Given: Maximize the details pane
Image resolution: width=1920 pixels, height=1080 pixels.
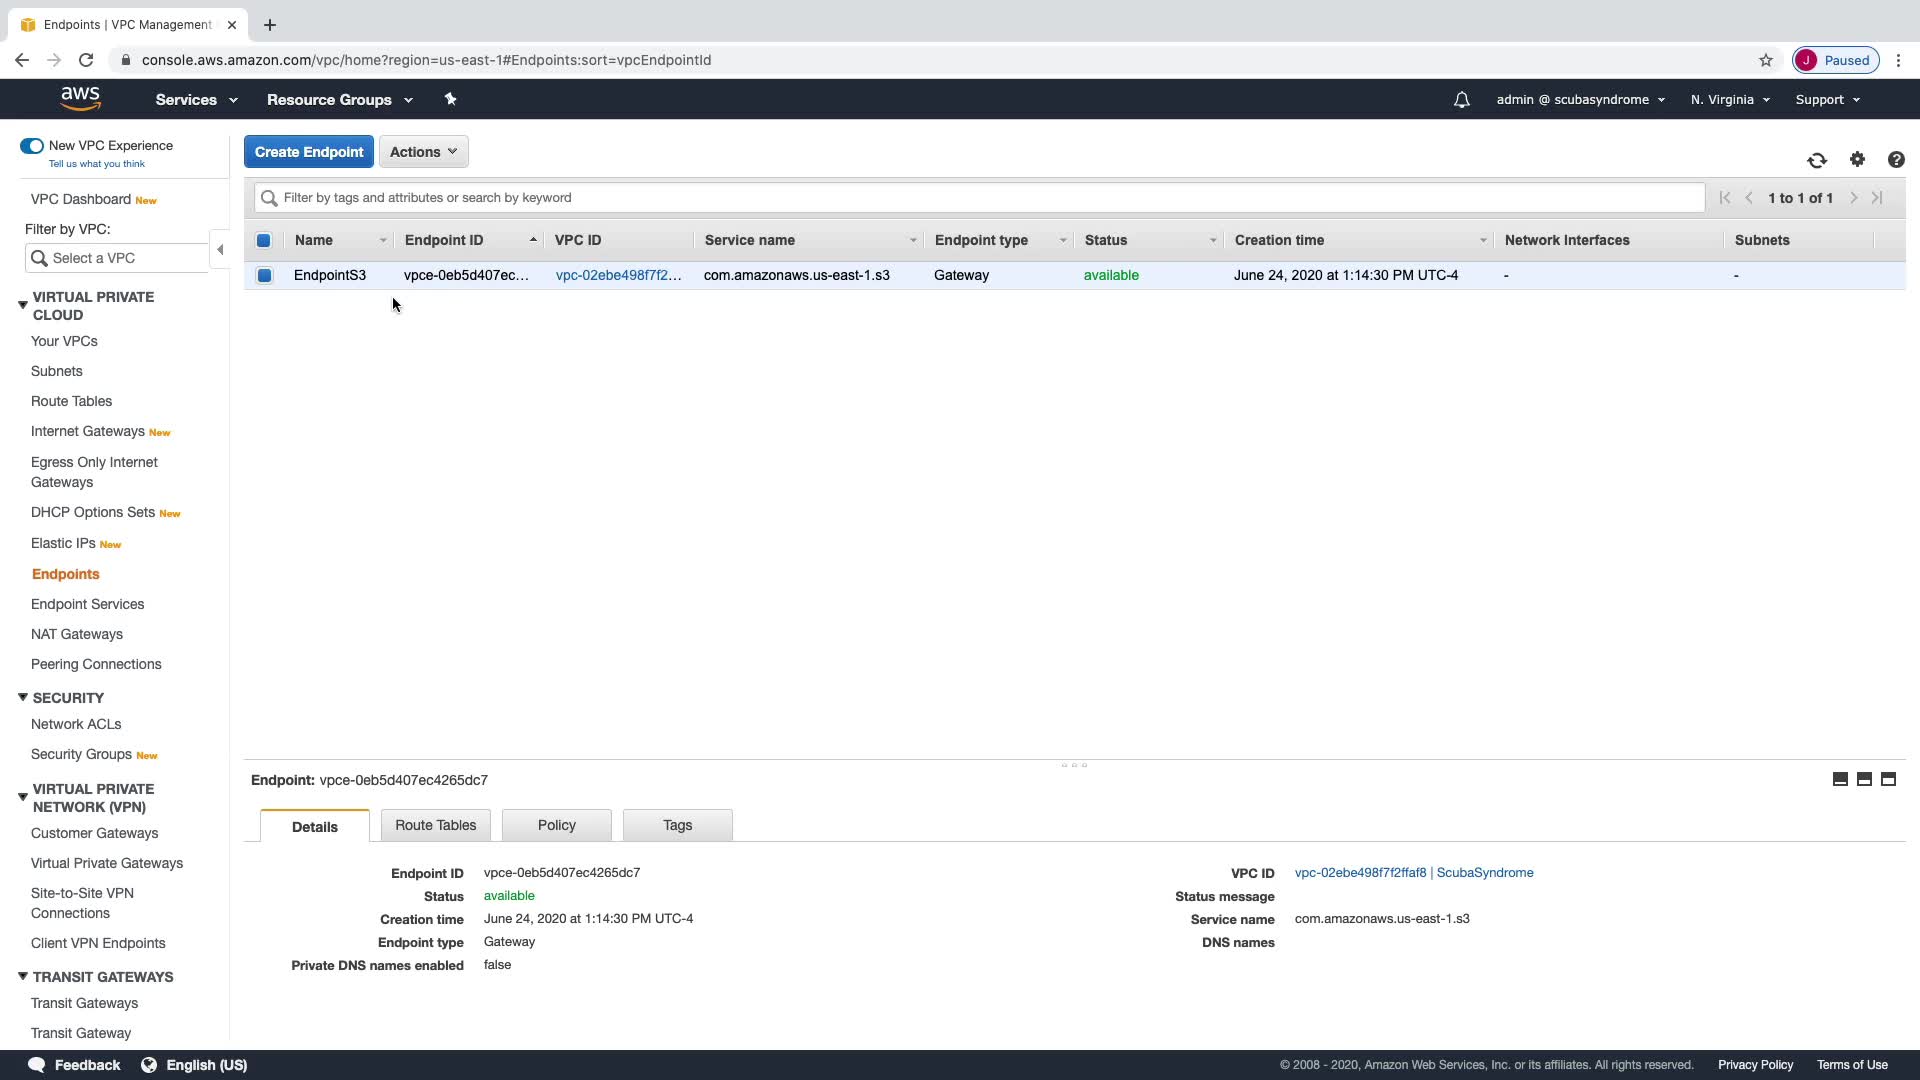Looking at the screenshot, I should [1888, 779].
